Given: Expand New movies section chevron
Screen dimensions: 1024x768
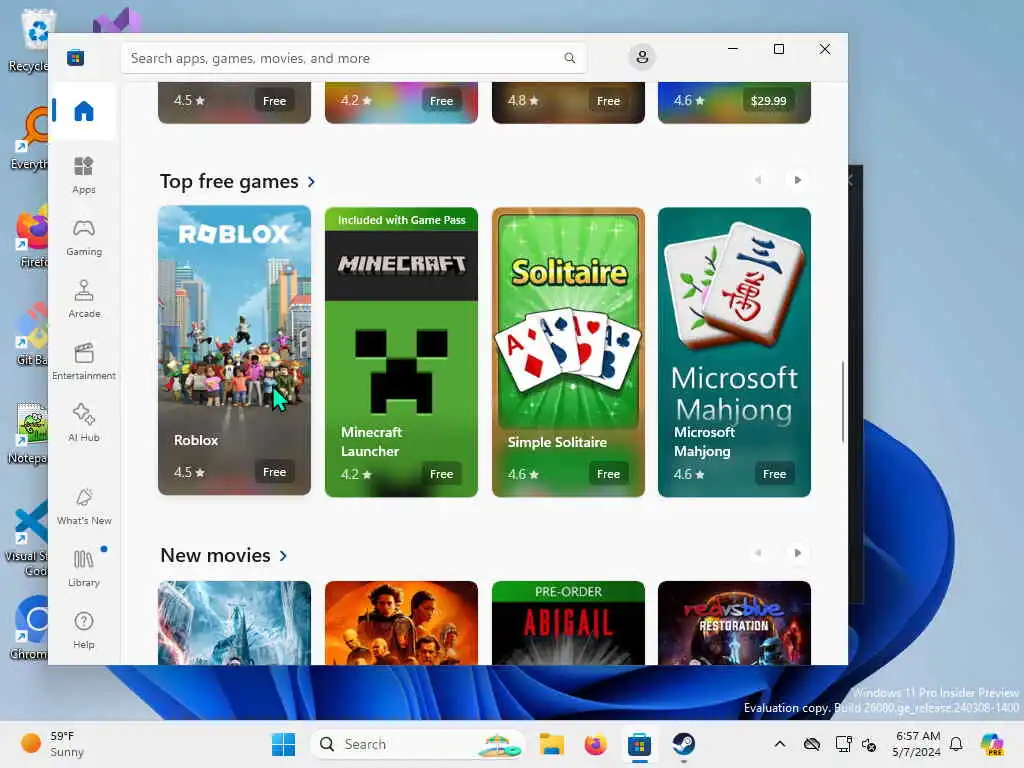Looking at the screenshot, I should click(283, 556).
